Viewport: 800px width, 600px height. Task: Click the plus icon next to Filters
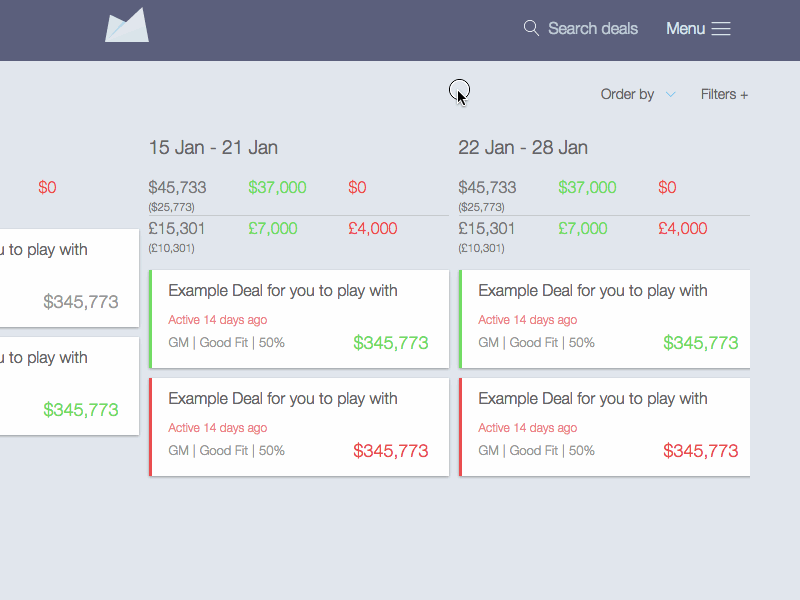coord(746,93)
